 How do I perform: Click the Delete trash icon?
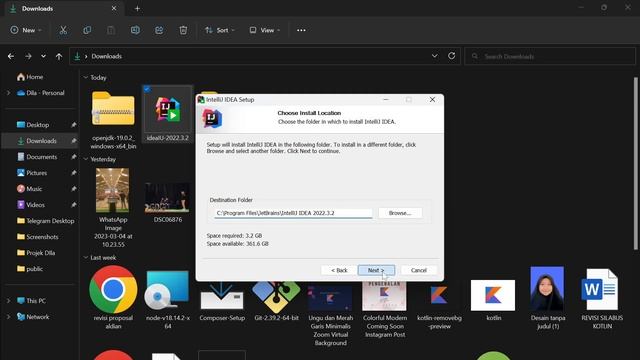click(x=183, y=30)
